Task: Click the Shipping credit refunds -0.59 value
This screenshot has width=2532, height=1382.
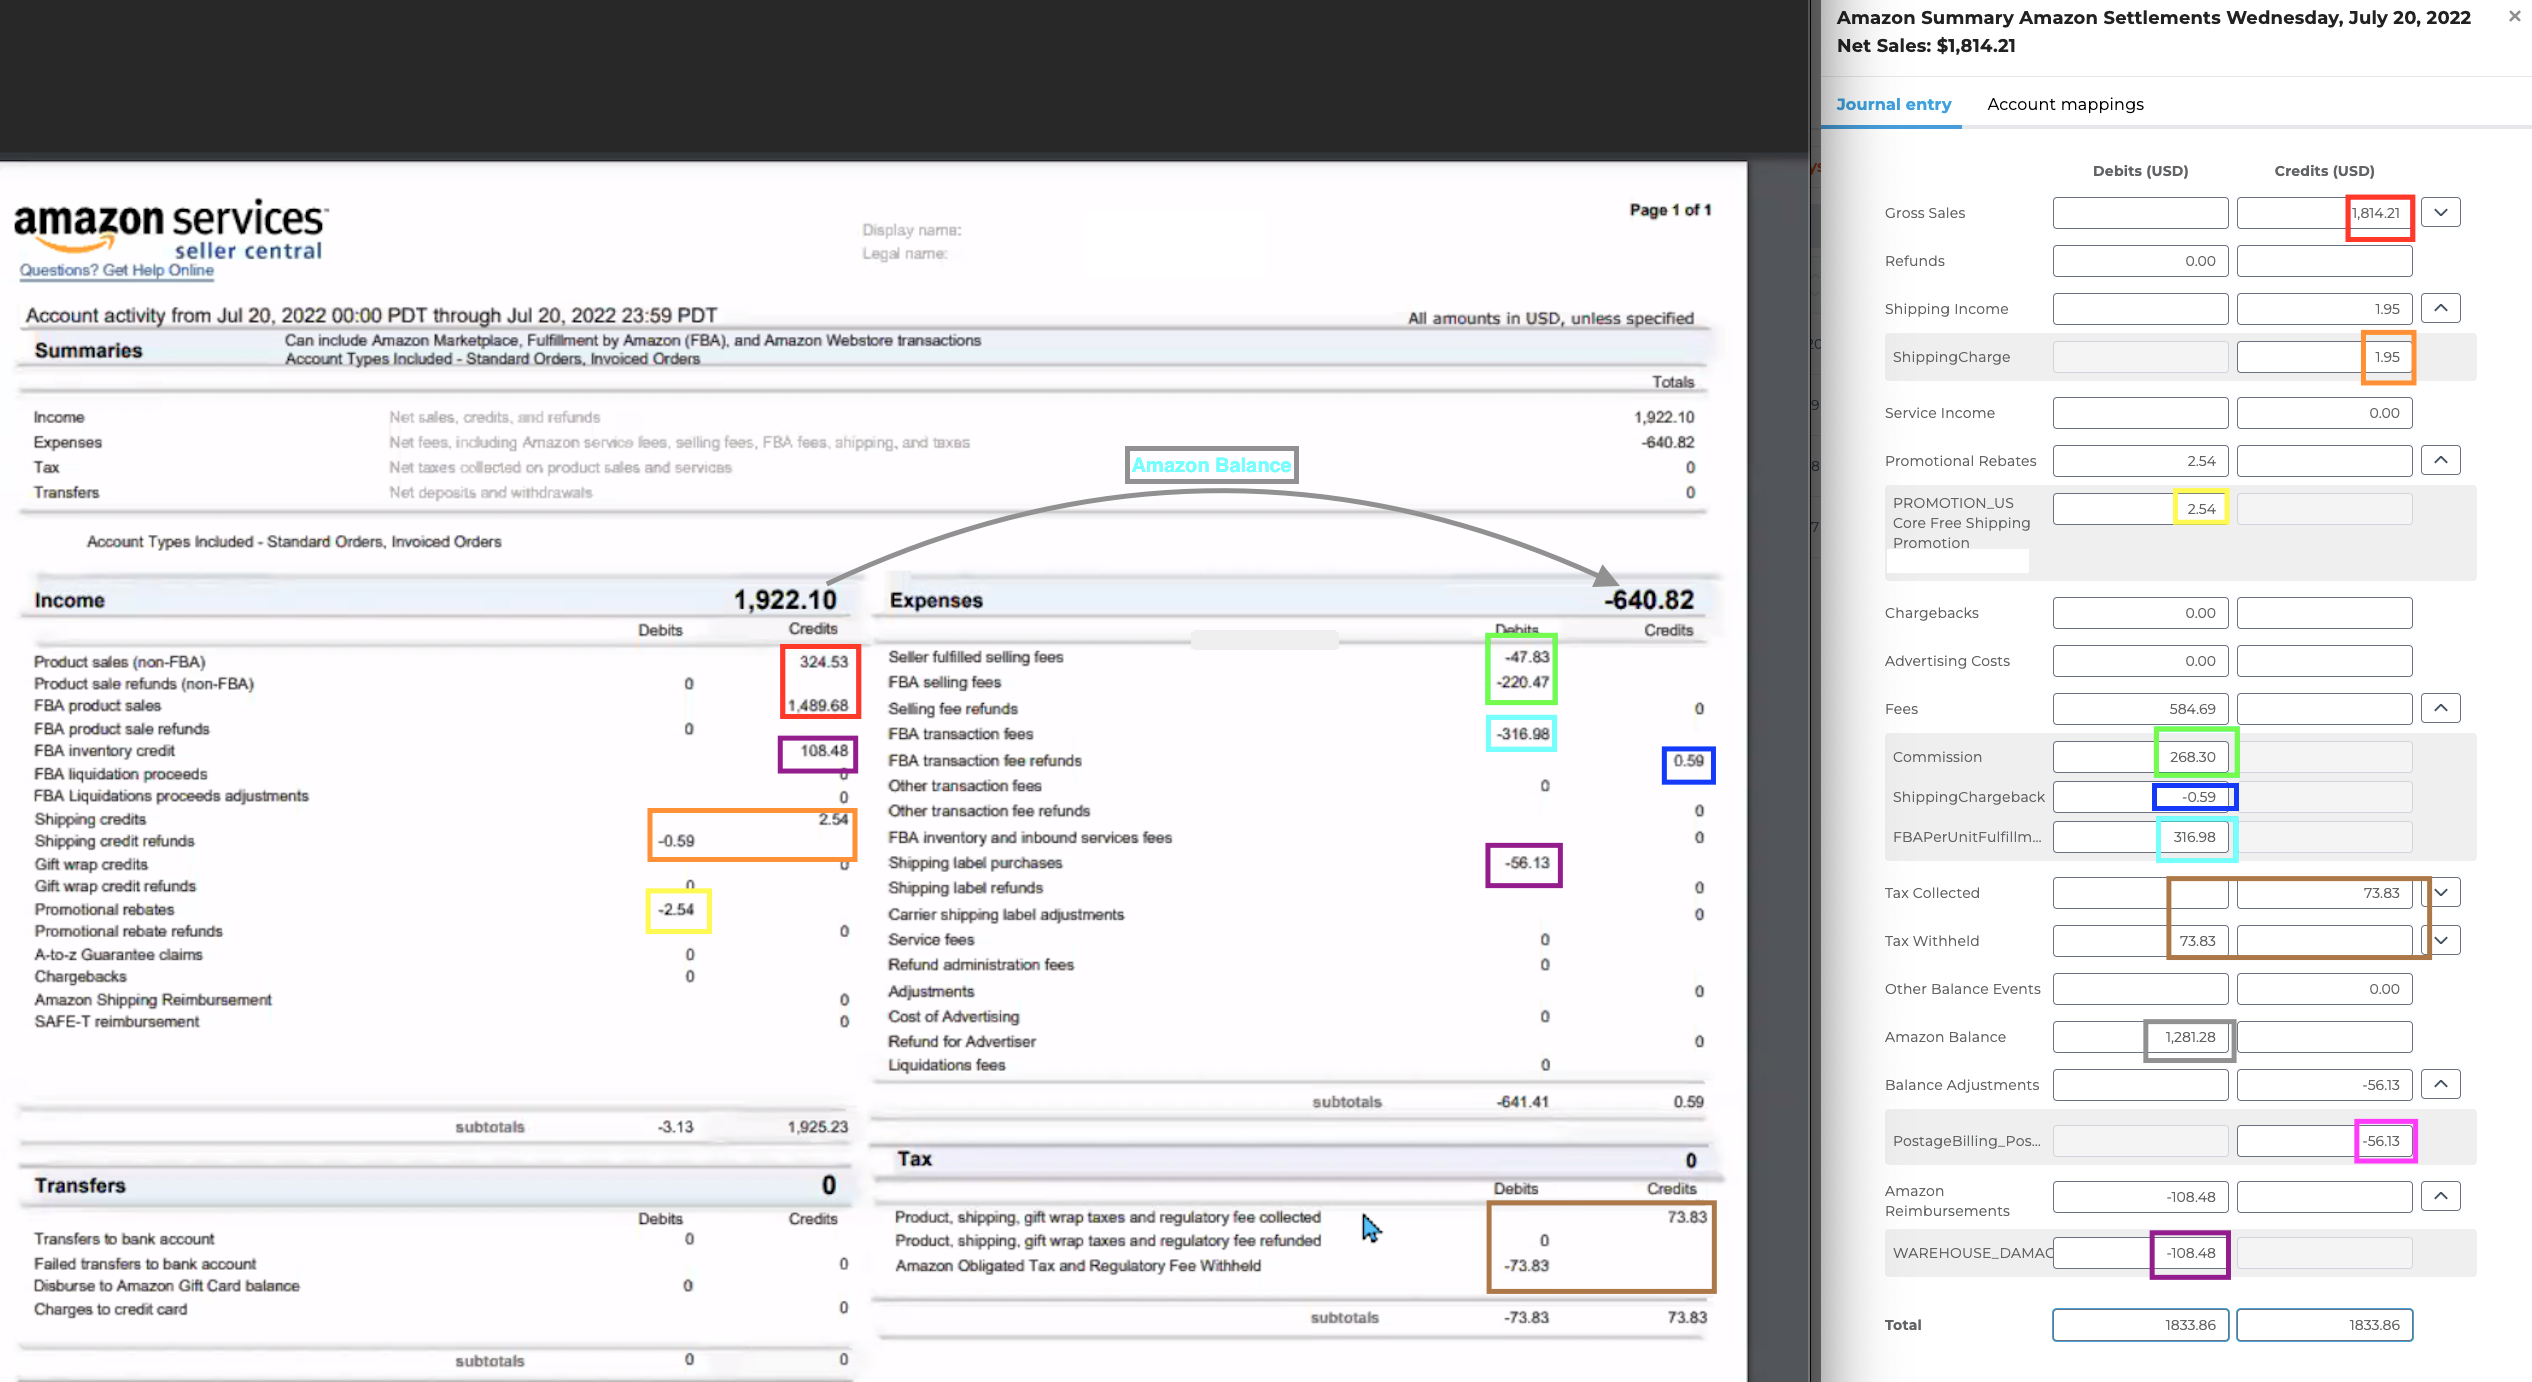Action: (676, 841)
